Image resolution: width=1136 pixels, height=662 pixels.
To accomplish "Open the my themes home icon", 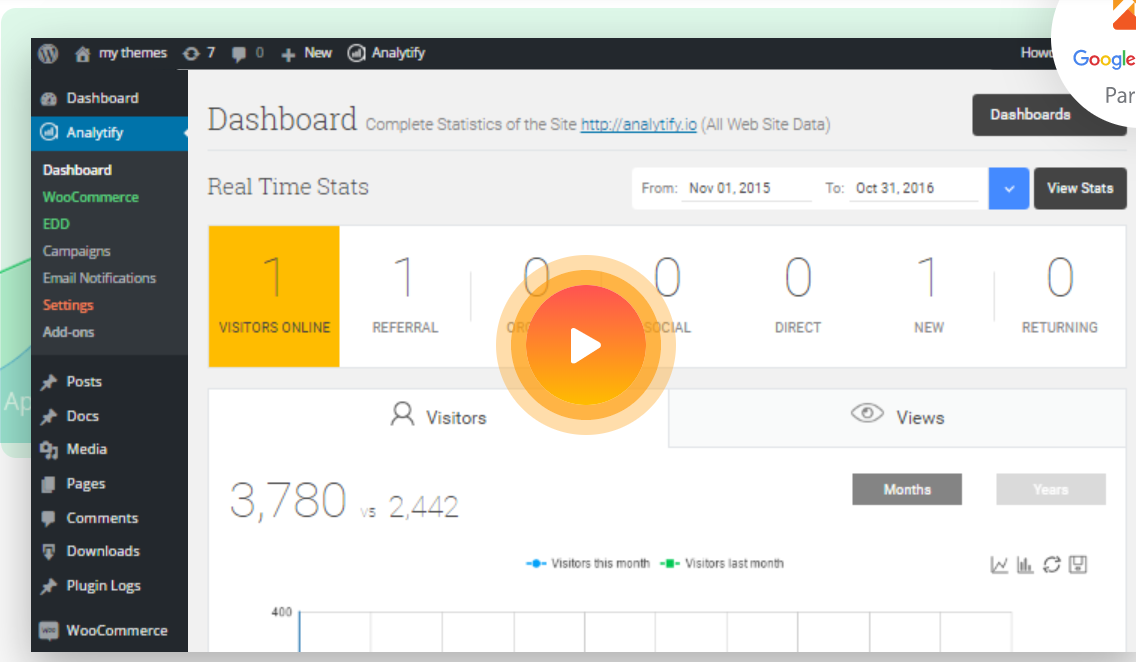I will coord(83,54).
